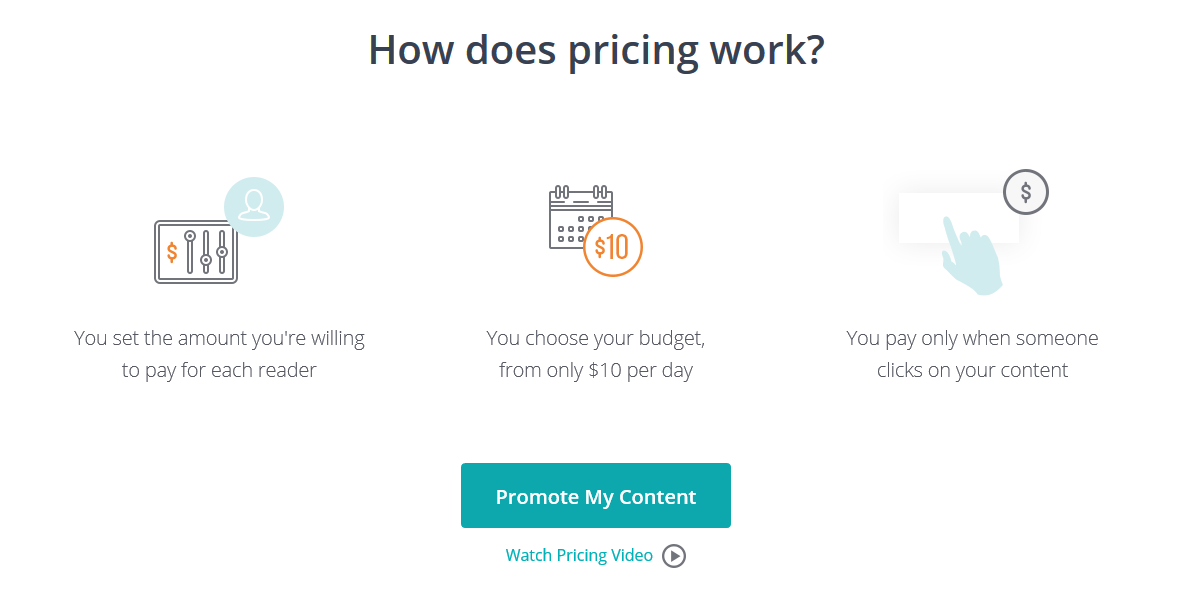Click the 'You pay only when someone' text
The image size is (1194, 595).
(972, 338)
